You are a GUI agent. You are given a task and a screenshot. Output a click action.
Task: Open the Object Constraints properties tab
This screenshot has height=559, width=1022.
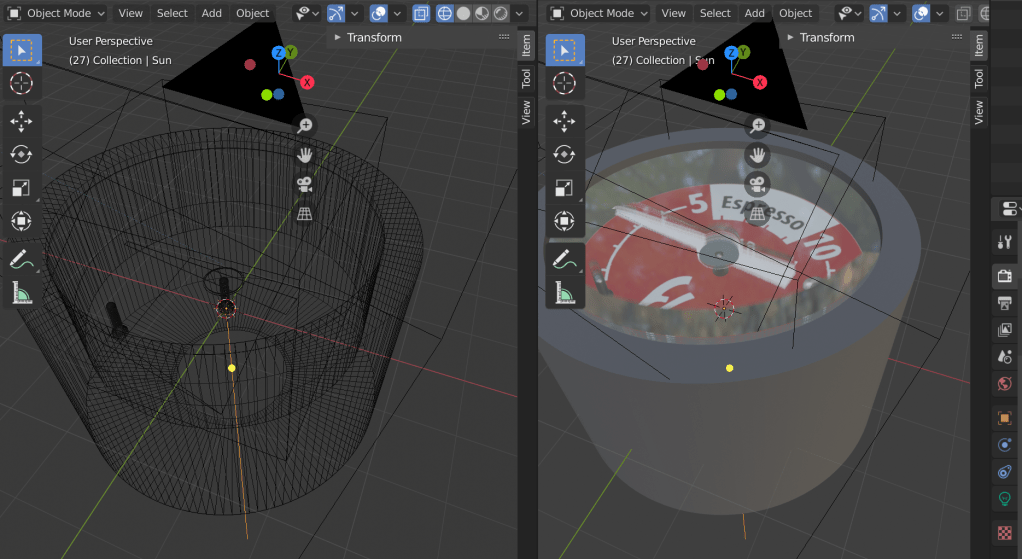point(1004,472)
